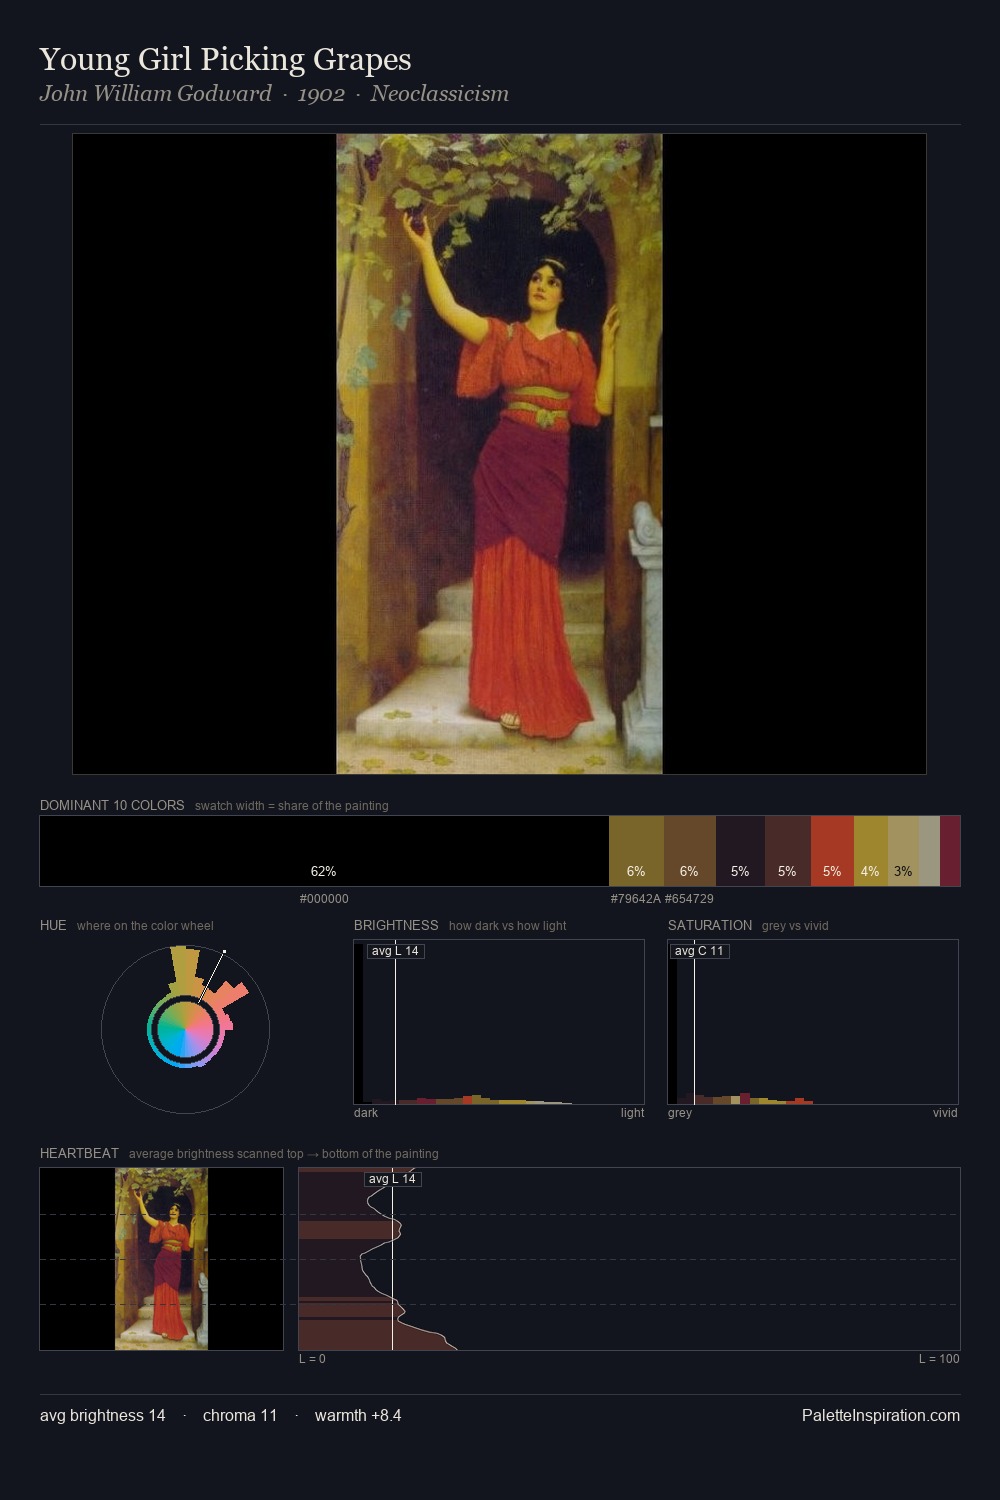Click the #000000 hex label

(324, 899)
